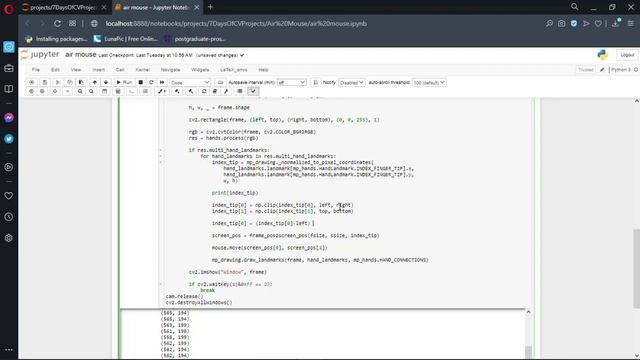Open the command palette keyboard icon
Image resolution: width=640 pixels, height=360 pixels.
(220, 82)
